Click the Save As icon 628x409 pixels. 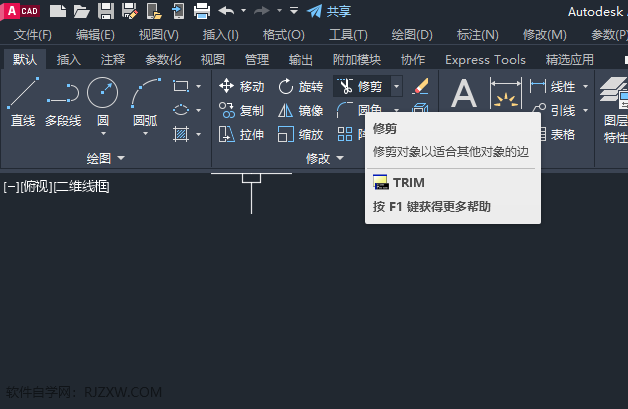(130, 11)
